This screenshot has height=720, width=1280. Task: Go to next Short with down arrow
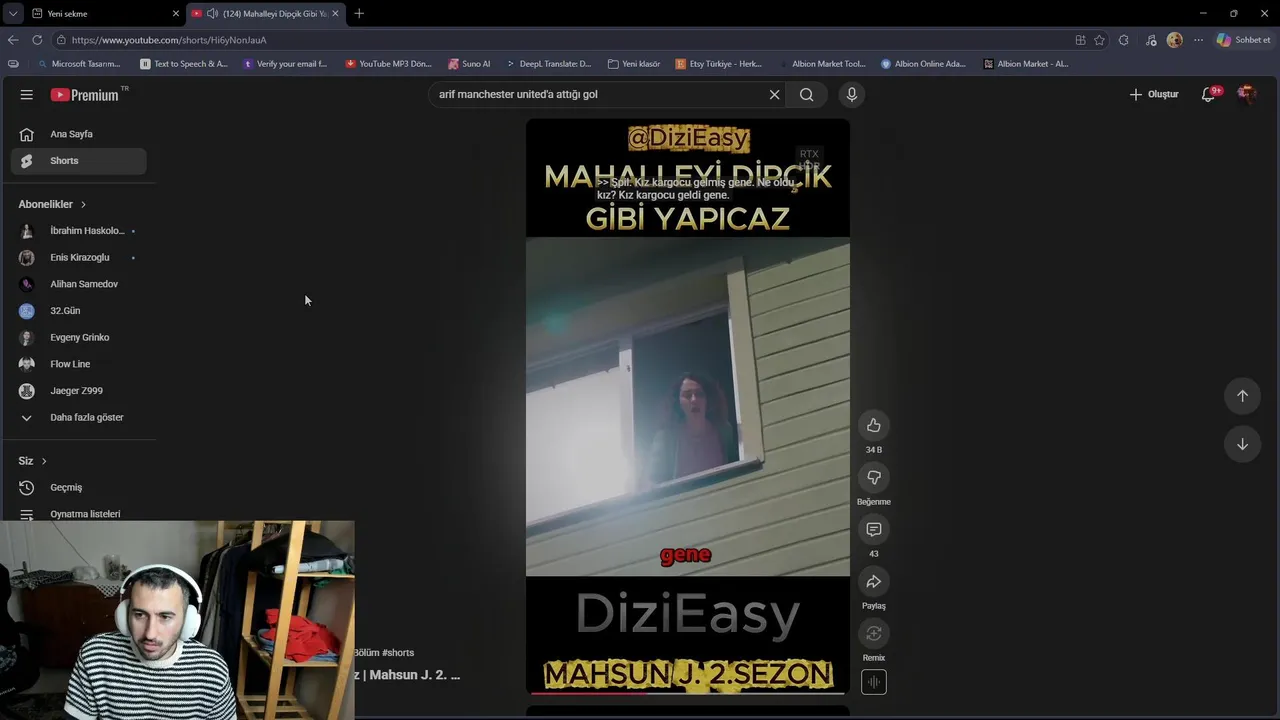click(x=1242, y=444)
